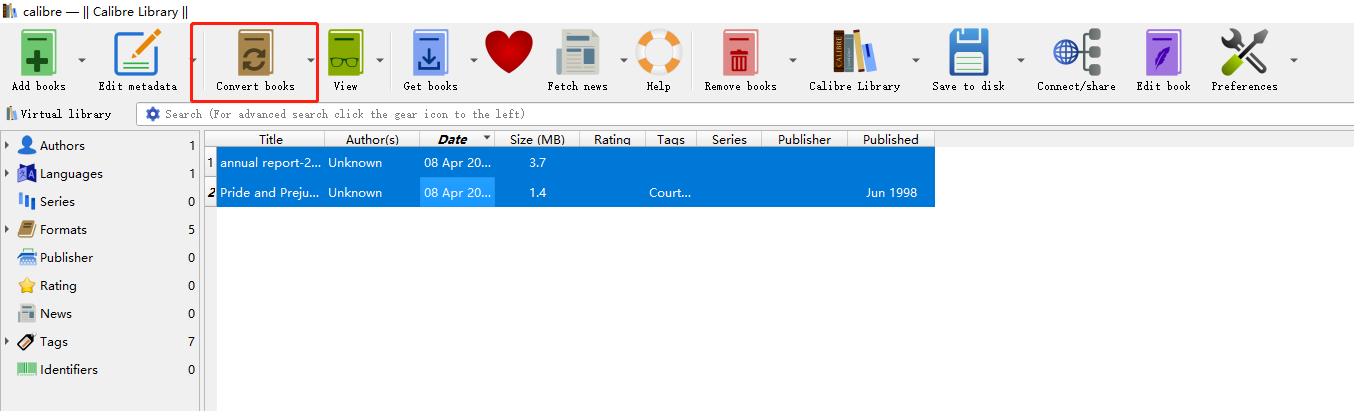Screen dimensions: 1354x411
Task: Open the Get books dropdown arrow
Action: (x=474, y=60)
